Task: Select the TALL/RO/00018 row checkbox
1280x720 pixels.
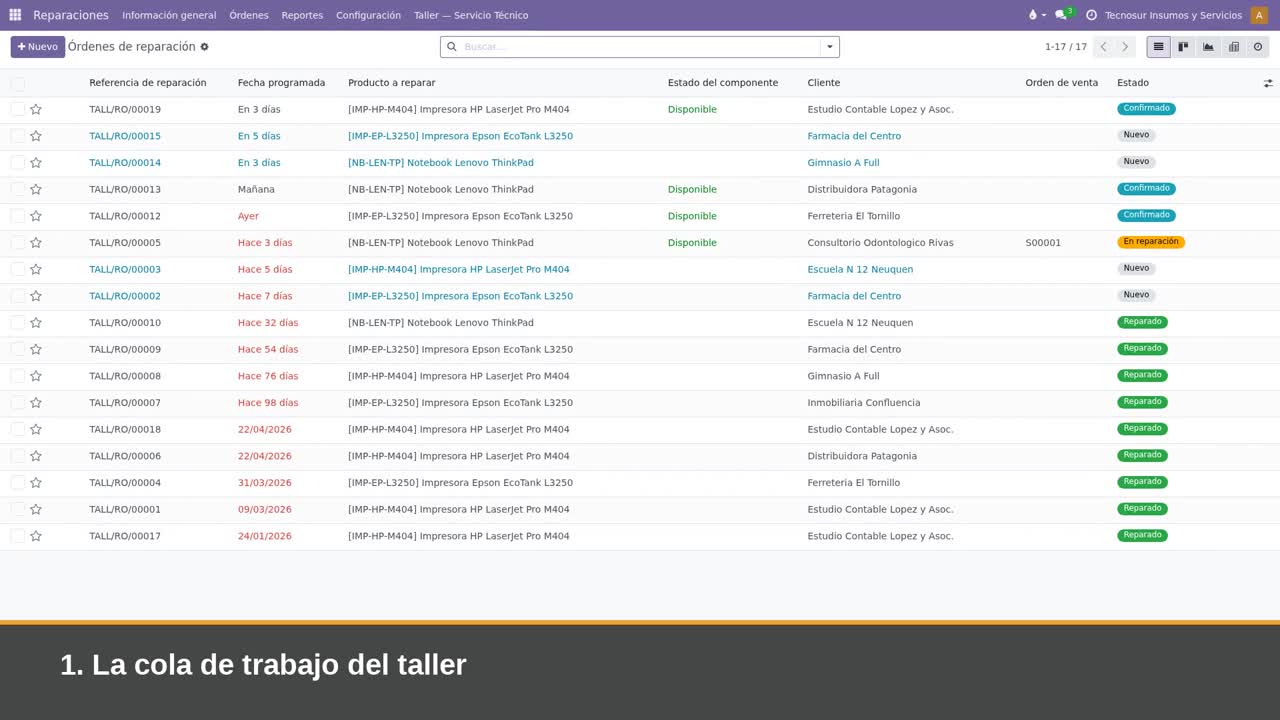Action: point(18,429)
